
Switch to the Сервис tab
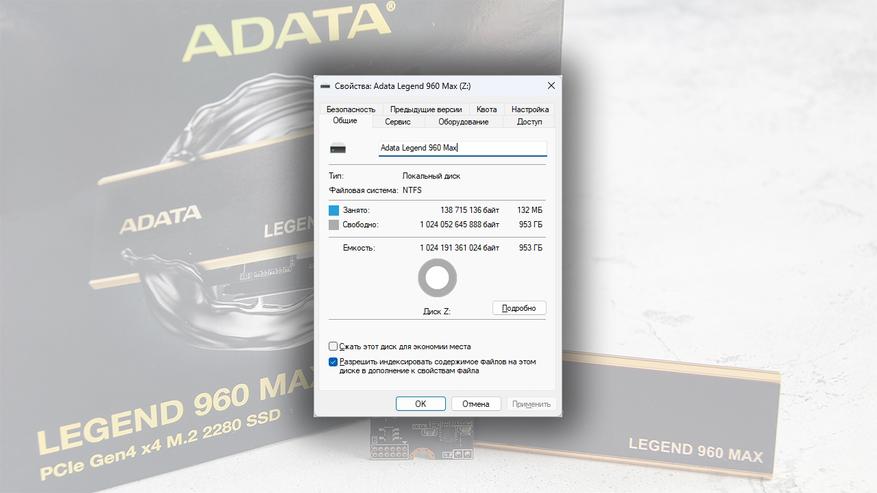(x=398, y=121)
